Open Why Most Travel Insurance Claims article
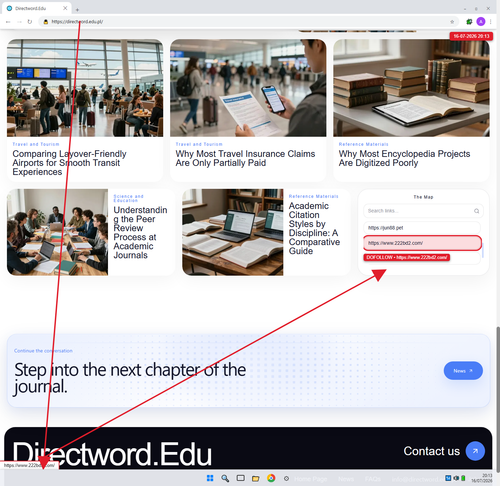Viewport: 500px width, 486px height. (245, 158)
